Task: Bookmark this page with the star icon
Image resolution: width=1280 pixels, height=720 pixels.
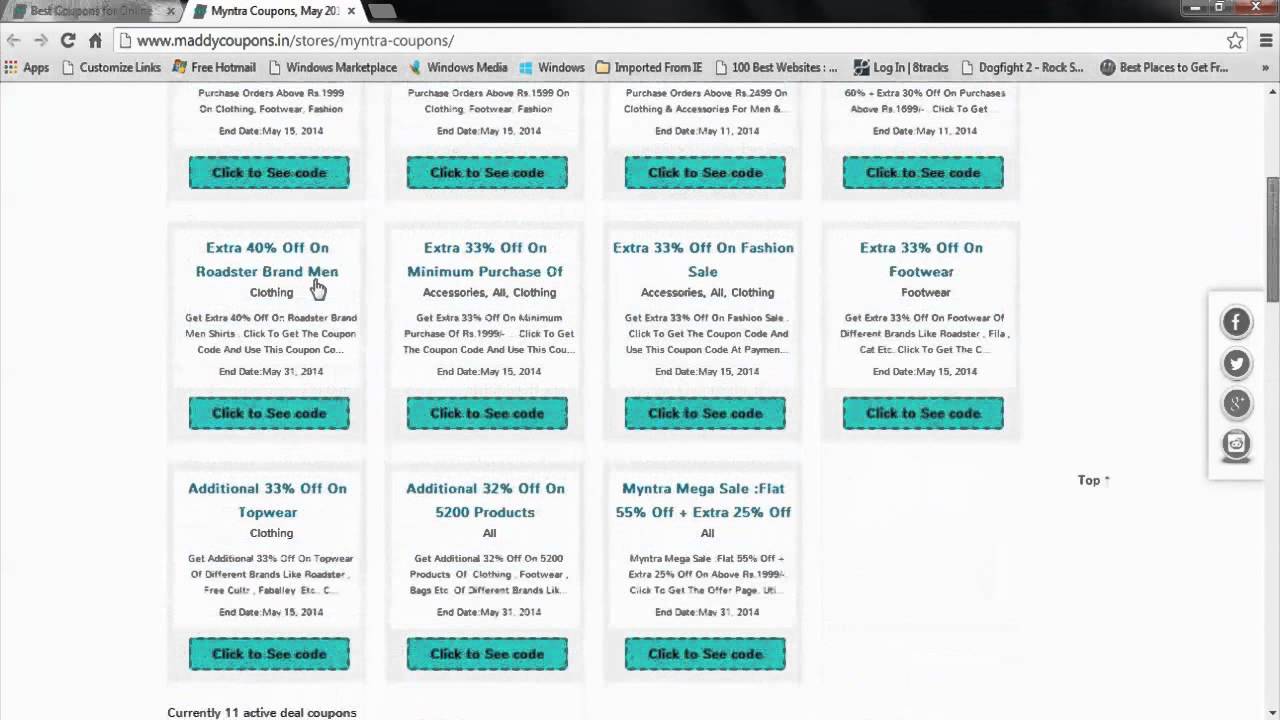Action: click(x=1235, y=40)
